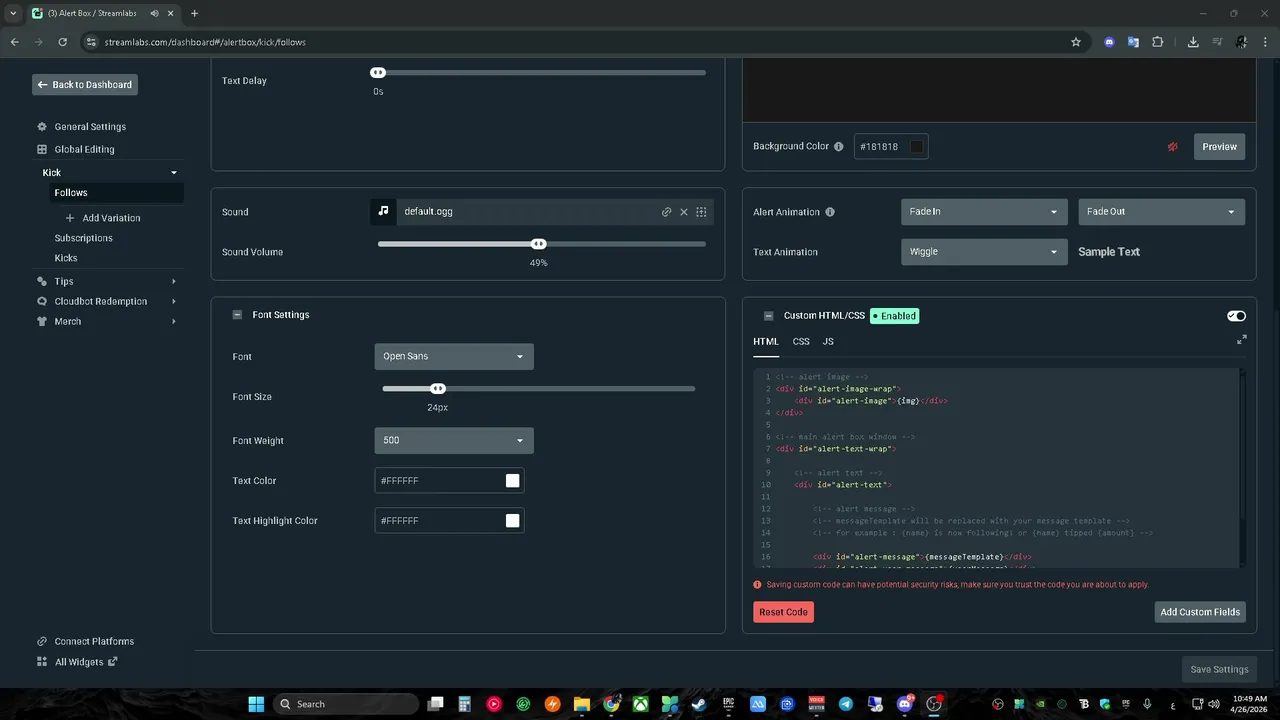1280x720 pixels.
Task: Open the browser extensions puzzle icon
Action: coord(1158,42)
